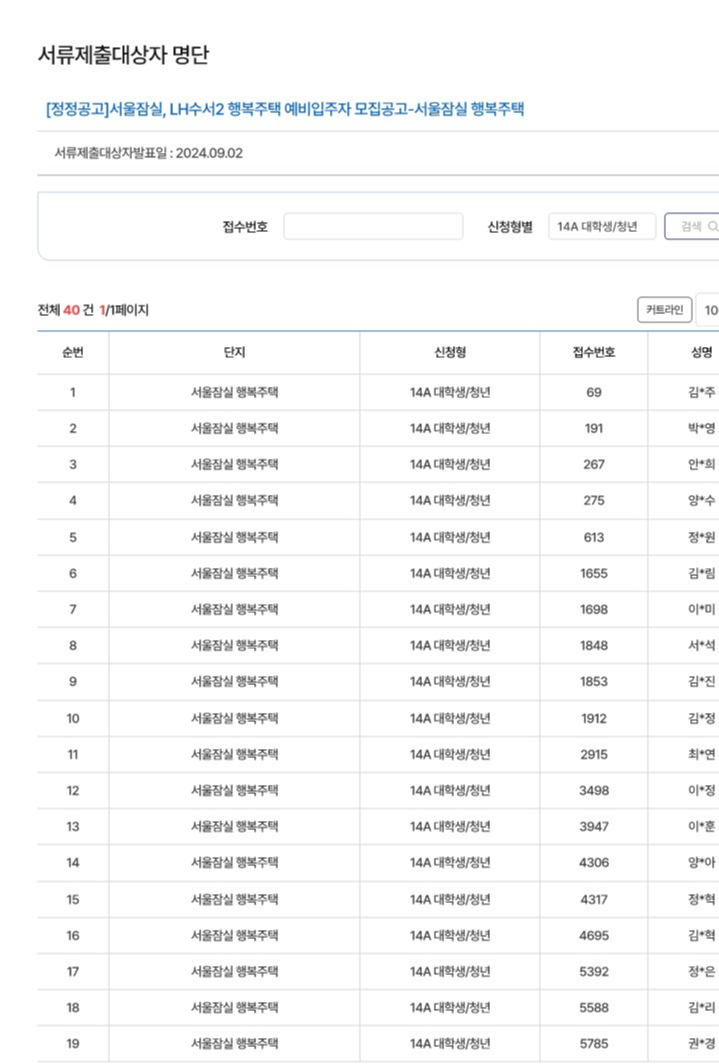Screen dimensions: 719x1064
Task: Select receipt number 3947 cell
Action: (594, 826)
